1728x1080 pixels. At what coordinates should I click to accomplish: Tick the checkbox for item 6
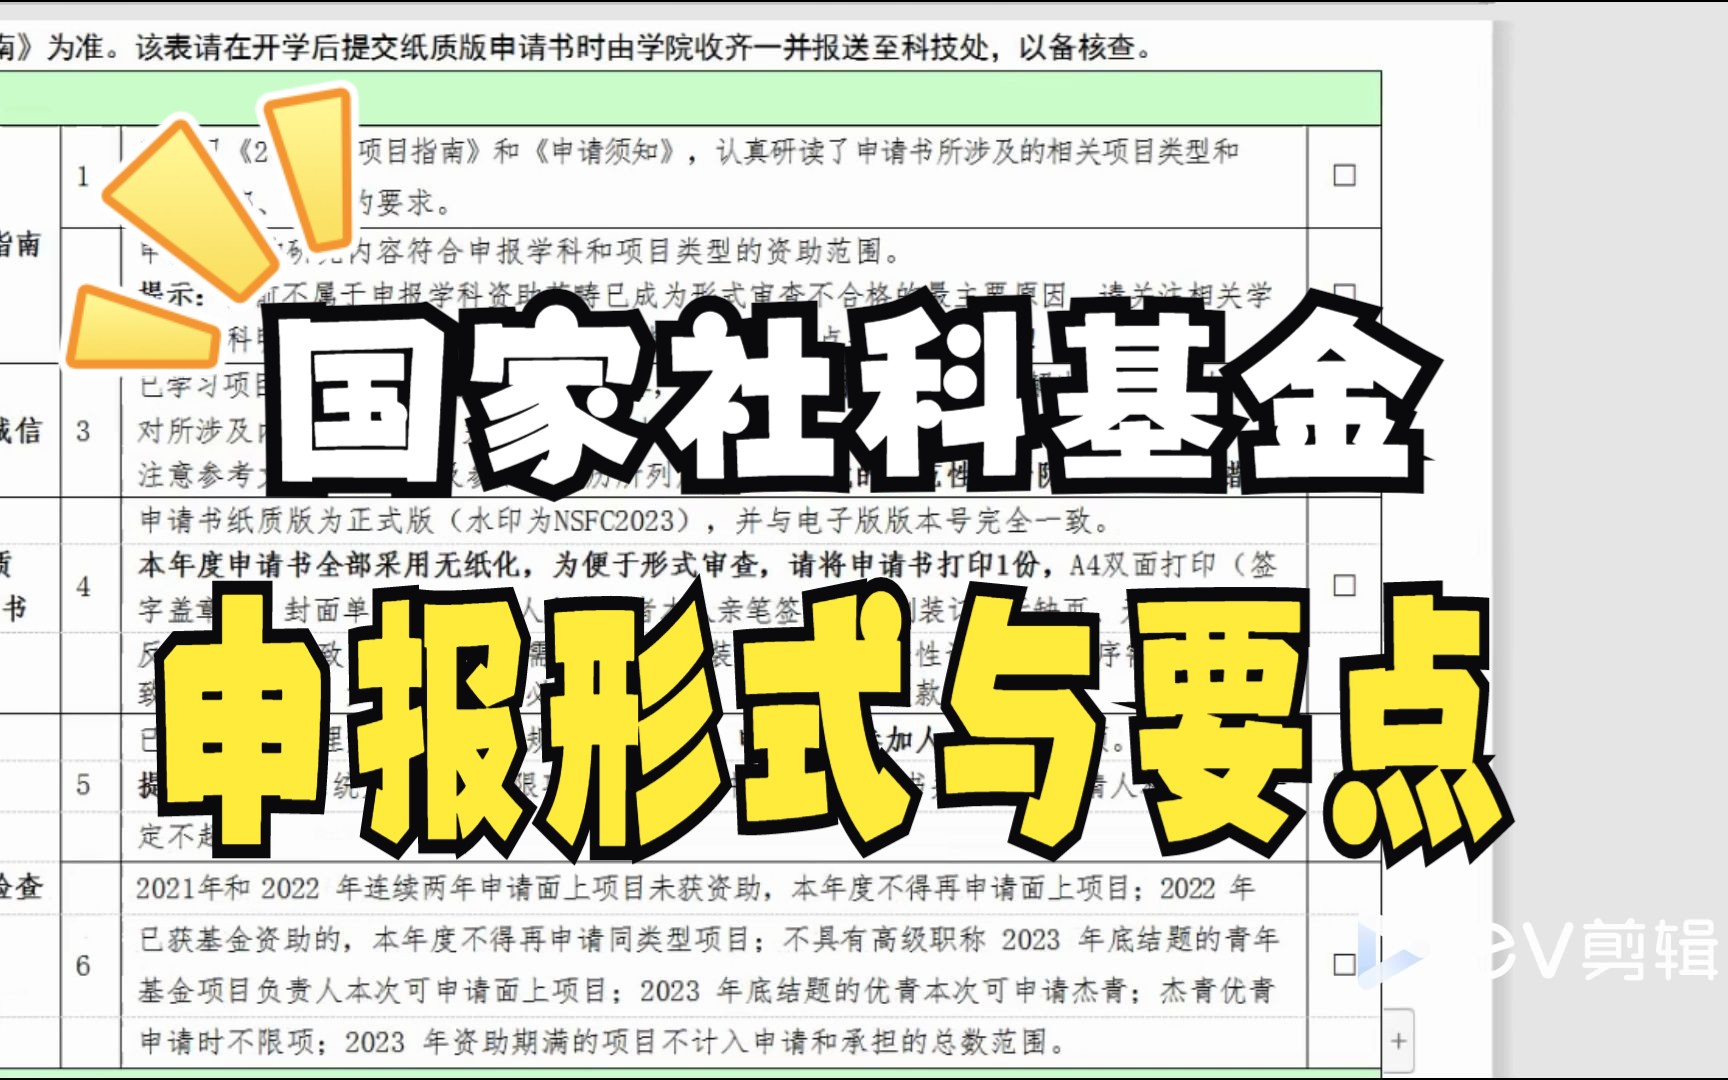1344,964
